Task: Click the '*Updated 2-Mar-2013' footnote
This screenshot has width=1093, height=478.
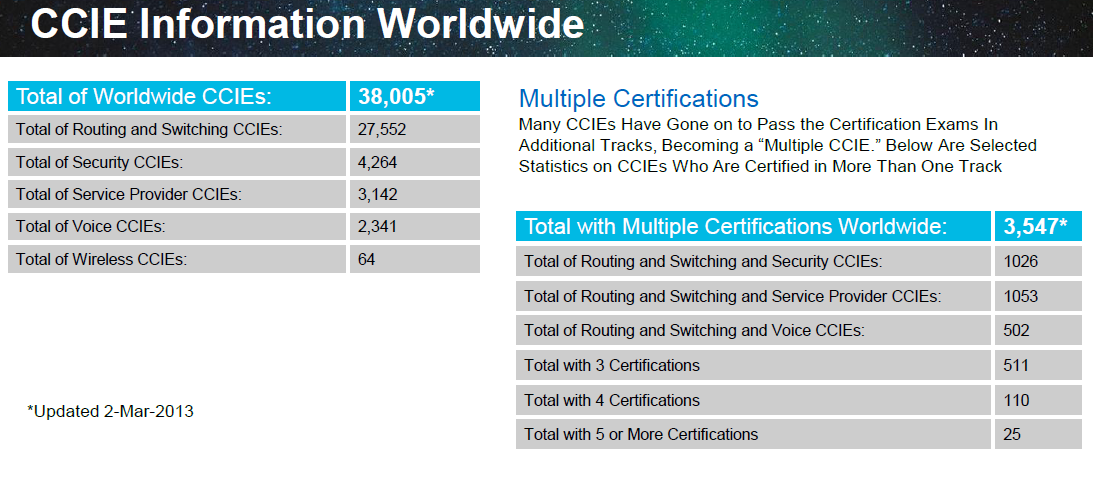Action: click(110, 411)
